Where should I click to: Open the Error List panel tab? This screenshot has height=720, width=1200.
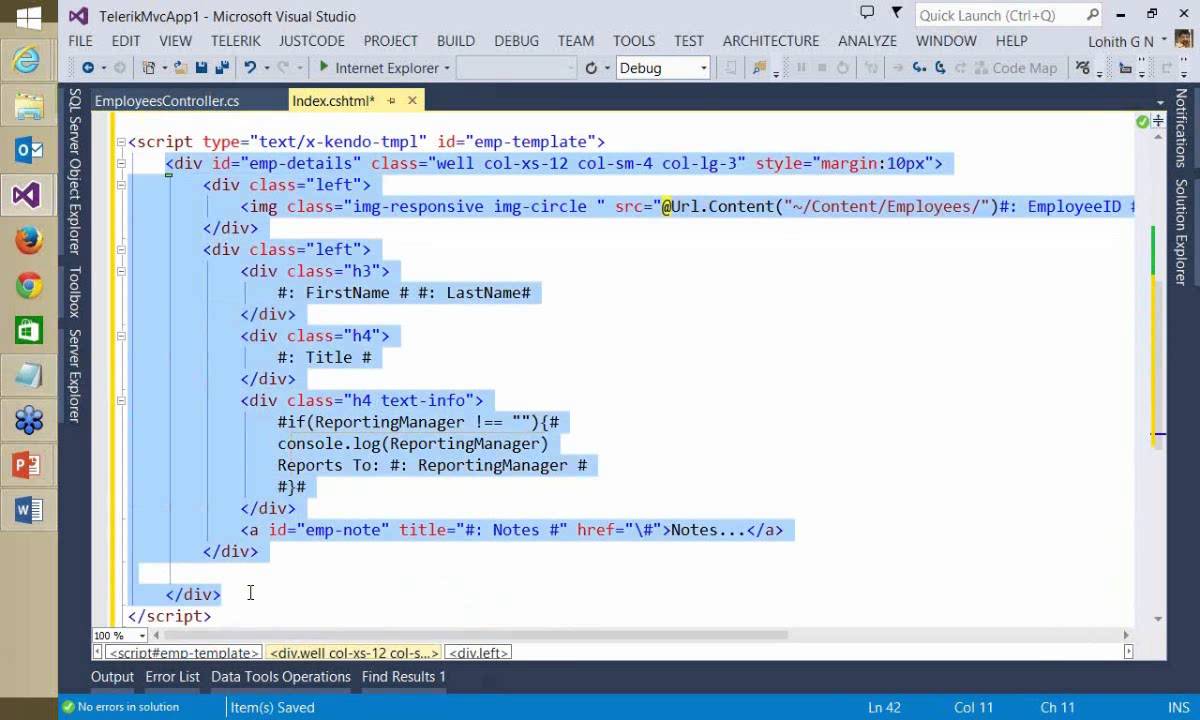point(172,677)
